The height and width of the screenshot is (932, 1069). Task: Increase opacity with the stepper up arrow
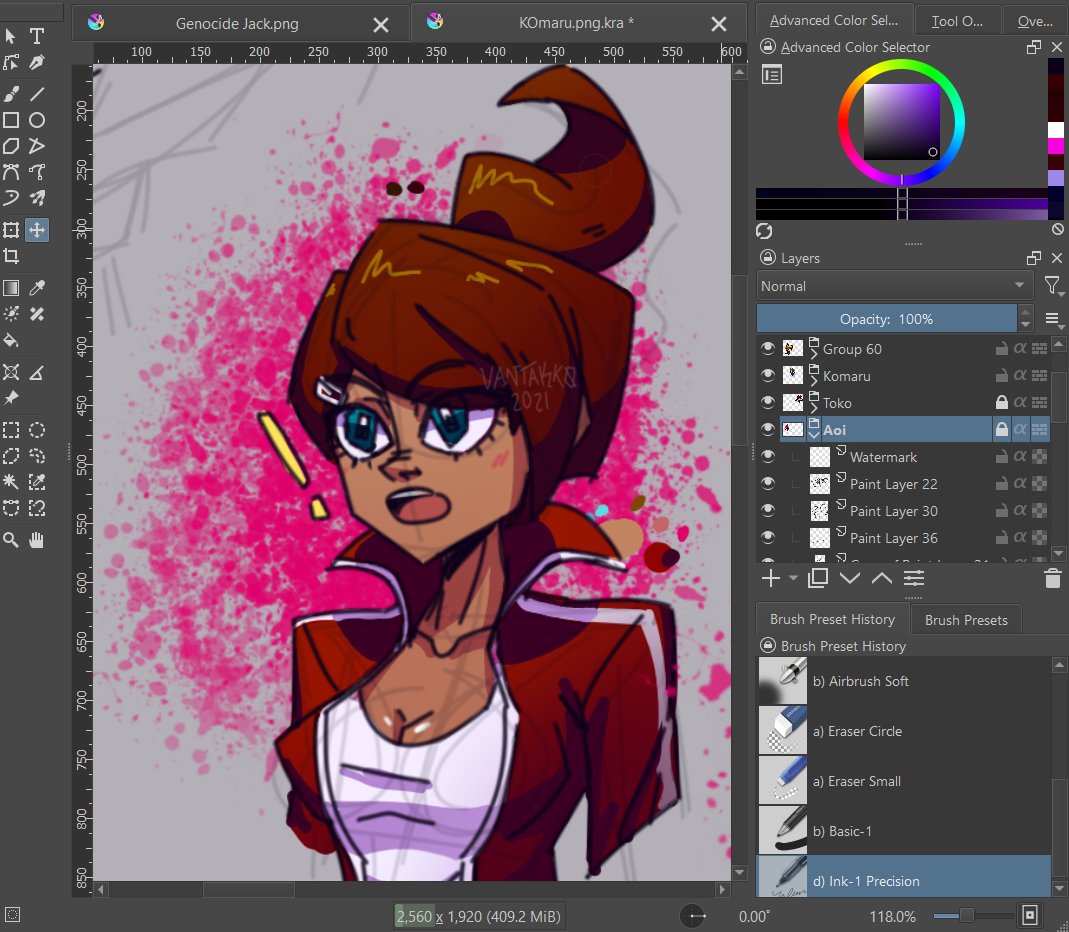(x=1025, y=312)
